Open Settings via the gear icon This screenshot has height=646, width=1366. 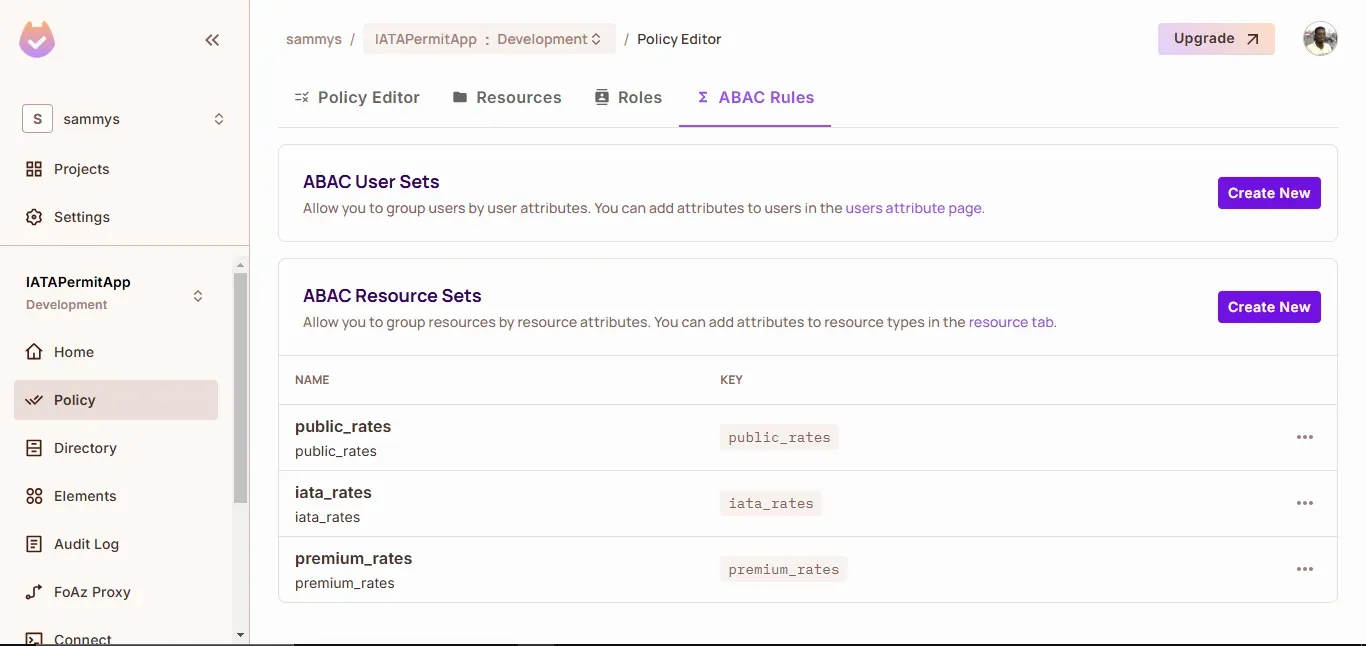point(34,217)
